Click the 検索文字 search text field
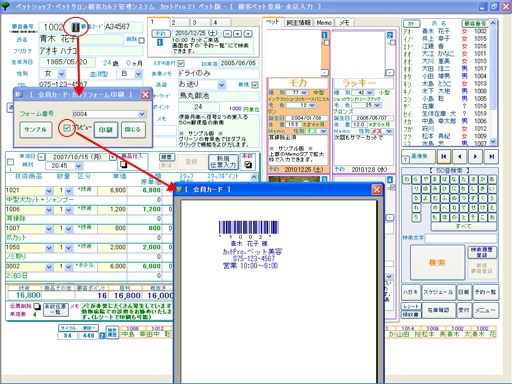 [x=461, y=238]
